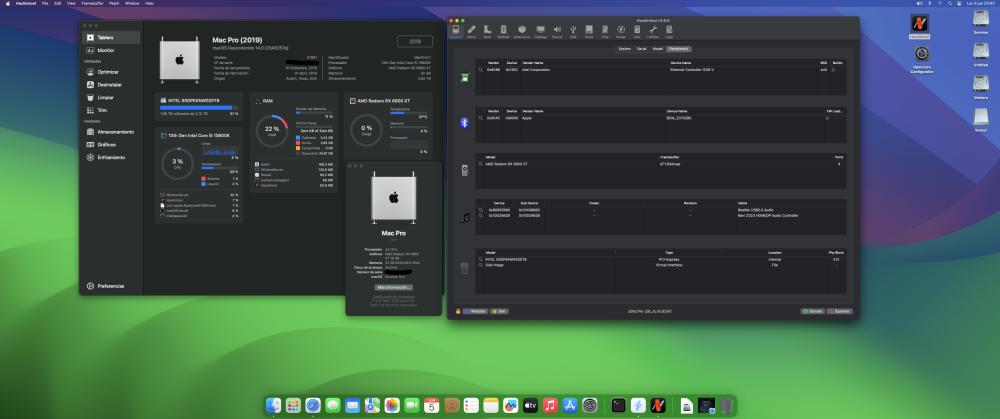Image resolution: width=1000 pixels, height=419 pixels.
Task: Open the Boot section in Hackintool toolbar
Action: tap(488, 31)
